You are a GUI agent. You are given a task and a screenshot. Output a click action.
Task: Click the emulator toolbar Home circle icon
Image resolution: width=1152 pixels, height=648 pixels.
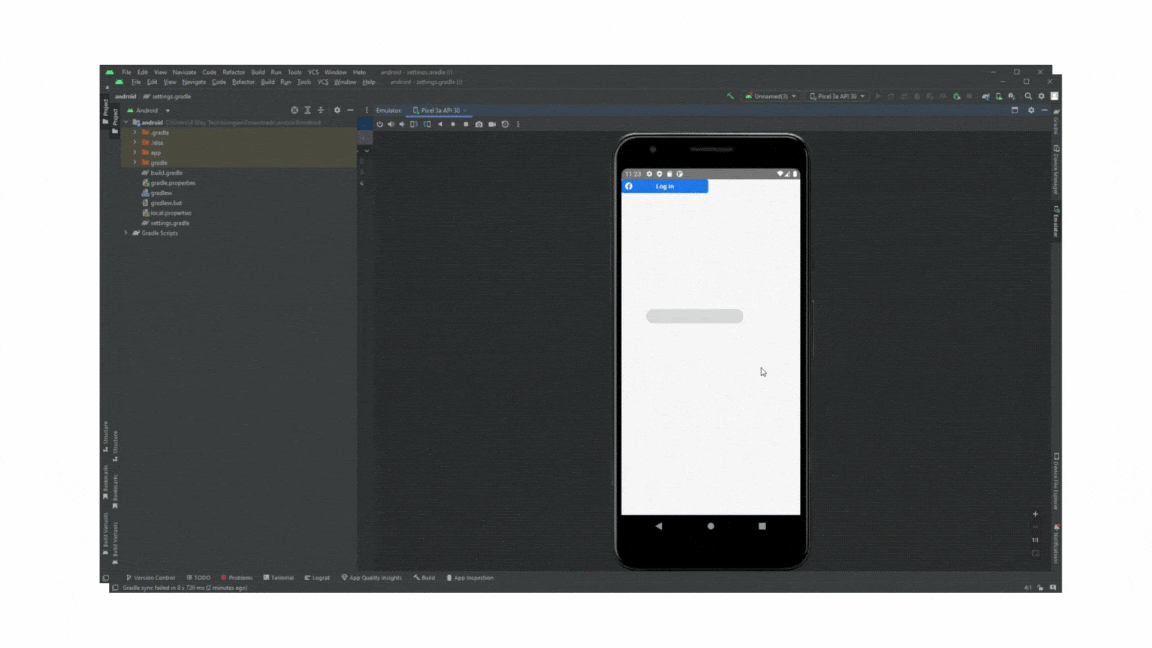click(453, 124)
